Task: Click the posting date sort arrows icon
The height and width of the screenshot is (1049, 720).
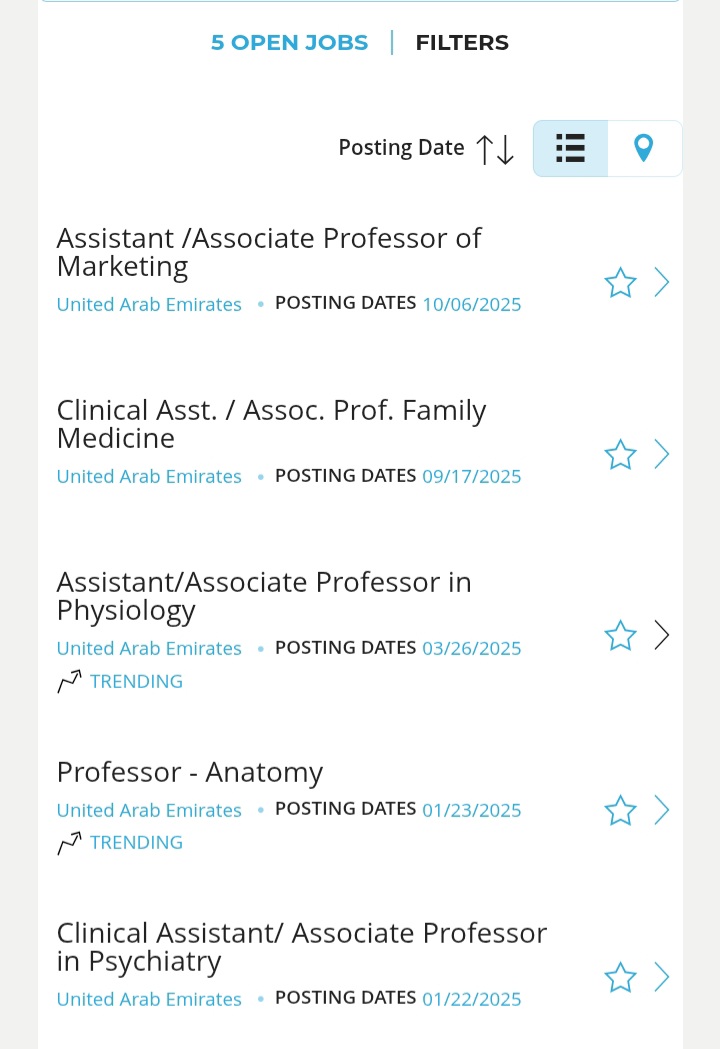Action: 495,149
